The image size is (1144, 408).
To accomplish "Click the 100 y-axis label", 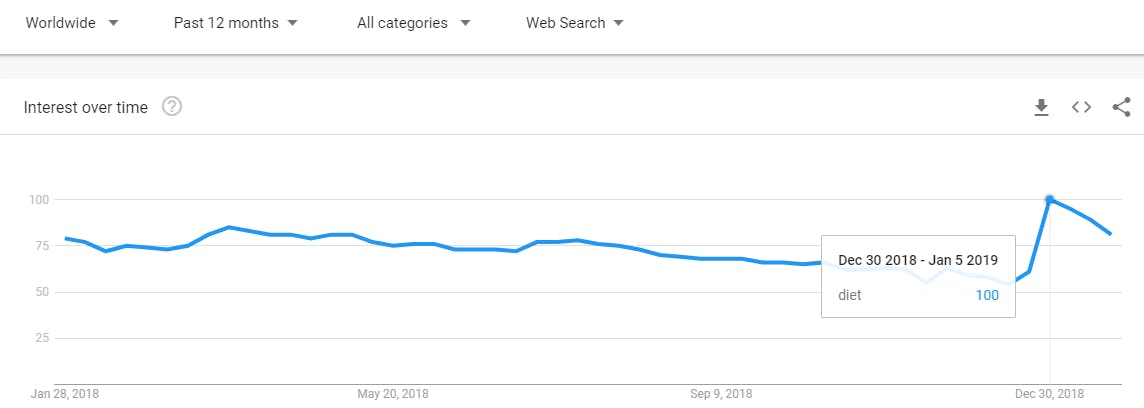I will click(x=38, y=199).
